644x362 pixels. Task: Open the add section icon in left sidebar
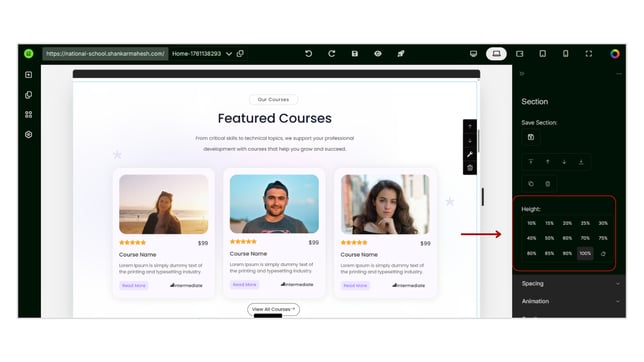28,75
